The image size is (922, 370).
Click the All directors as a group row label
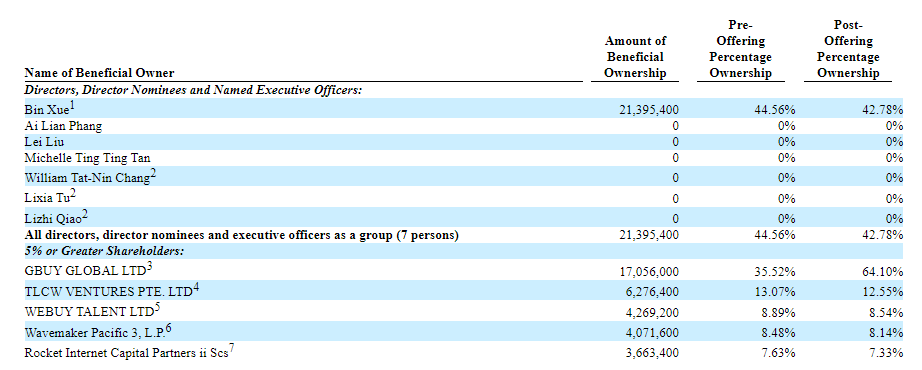[x=242, y=235]
